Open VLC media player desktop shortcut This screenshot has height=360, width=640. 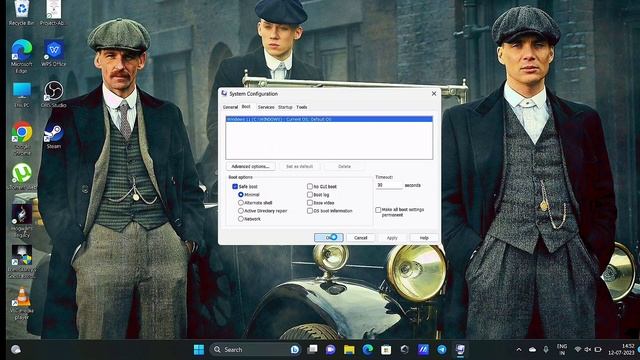point(22,303)
